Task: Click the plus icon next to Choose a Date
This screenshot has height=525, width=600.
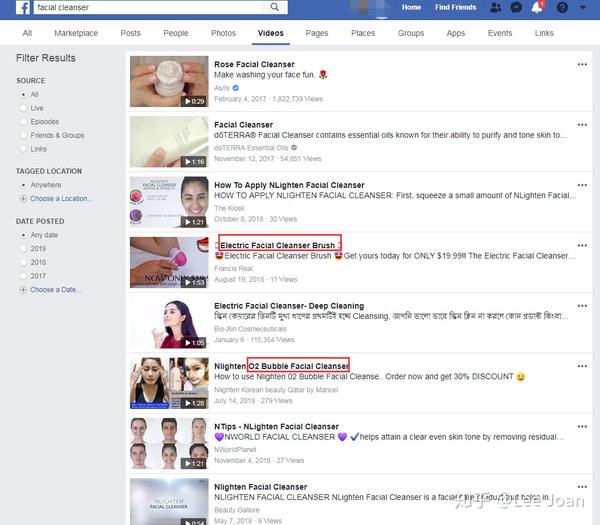Action: point(23,290)
